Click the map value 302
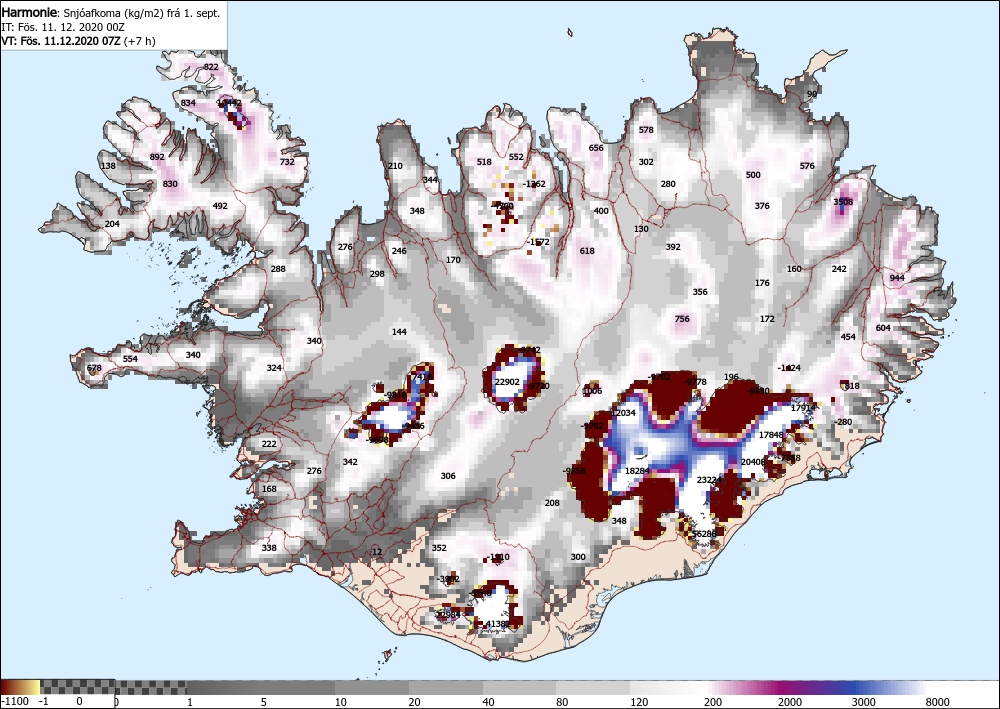The image size is (1000, 709). click(x=646, y=162)
